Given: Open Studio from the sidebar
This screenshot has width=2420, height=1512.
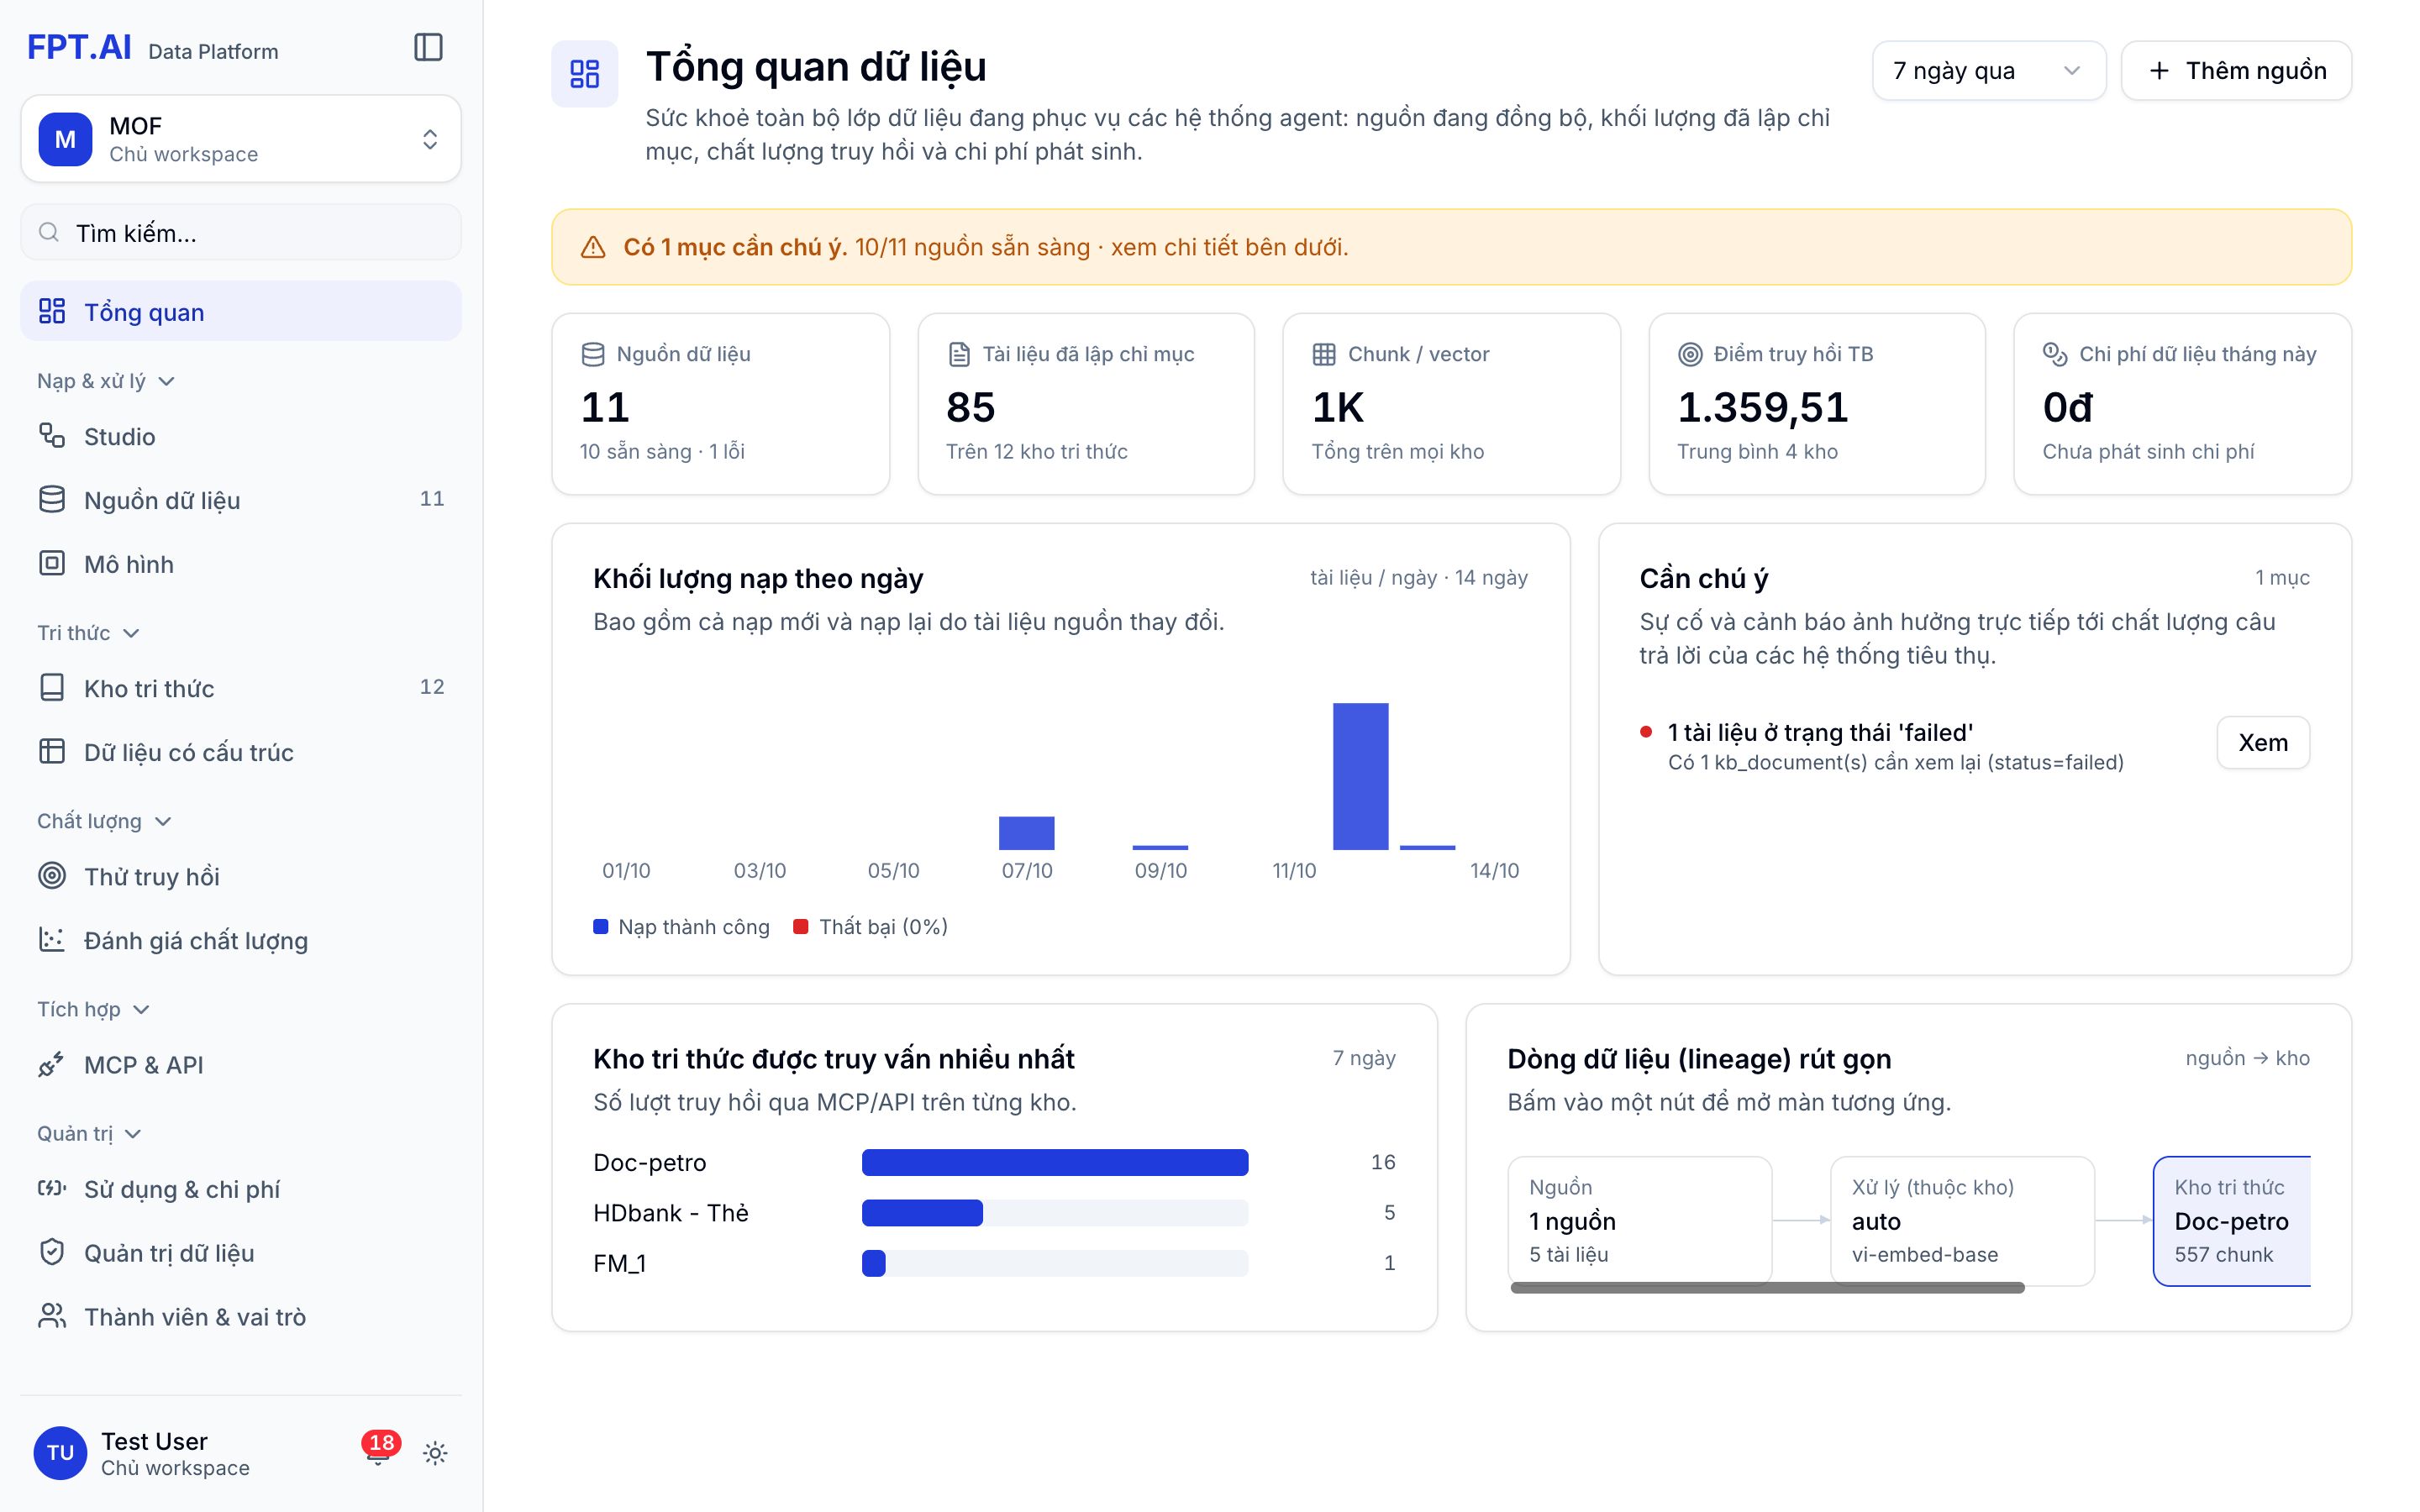Looking at the screenshot, I should click(241, 436).
